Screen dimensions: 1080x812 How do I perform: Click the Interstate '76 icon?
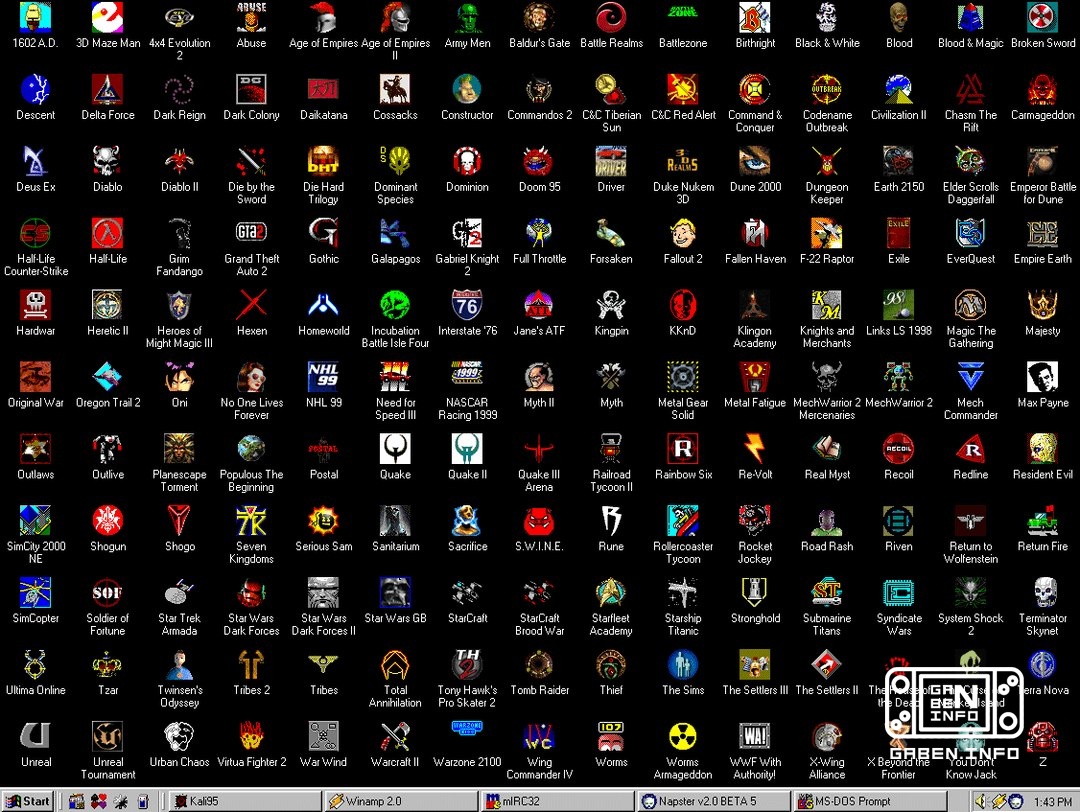tap(467, 305)
